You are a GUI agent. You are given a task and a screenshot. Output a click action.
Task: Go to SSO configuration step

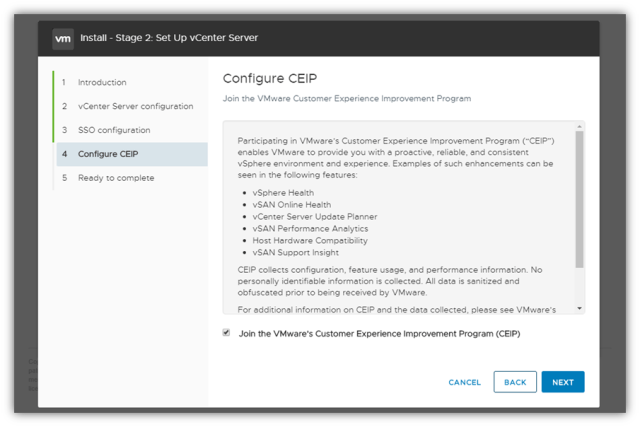[x=114, y=130]
